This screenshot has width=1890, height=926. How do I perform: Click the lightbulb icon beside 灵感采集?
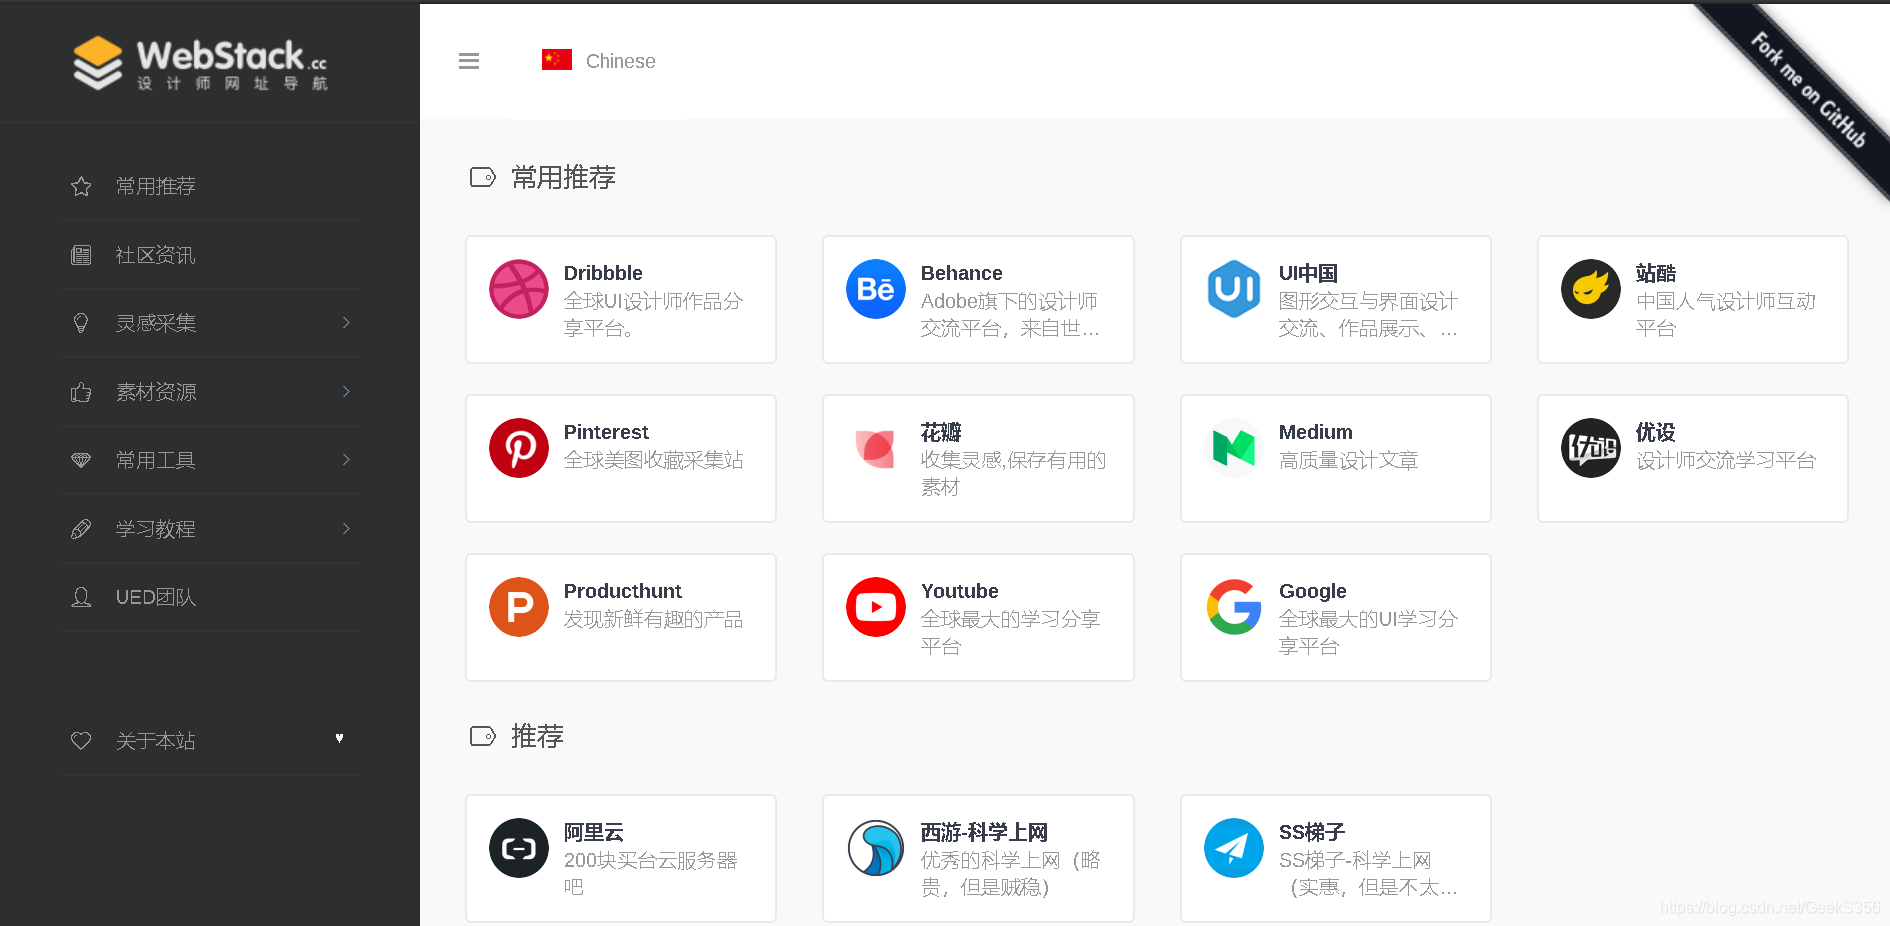81,323
